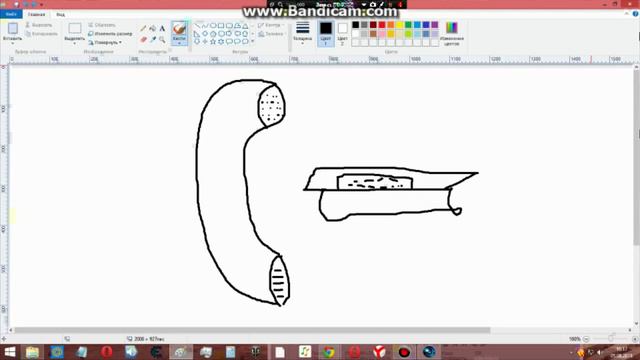Click the zoom out minus button
Viewport: 640px width, 360px height.
tap(587, 339)
